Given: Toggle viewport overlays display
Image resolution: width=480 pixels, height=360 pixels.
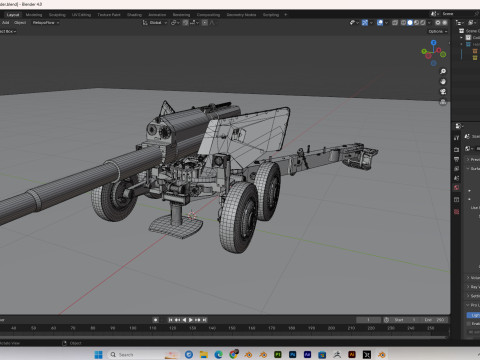Looking at the screenshot, I should 380,23.
